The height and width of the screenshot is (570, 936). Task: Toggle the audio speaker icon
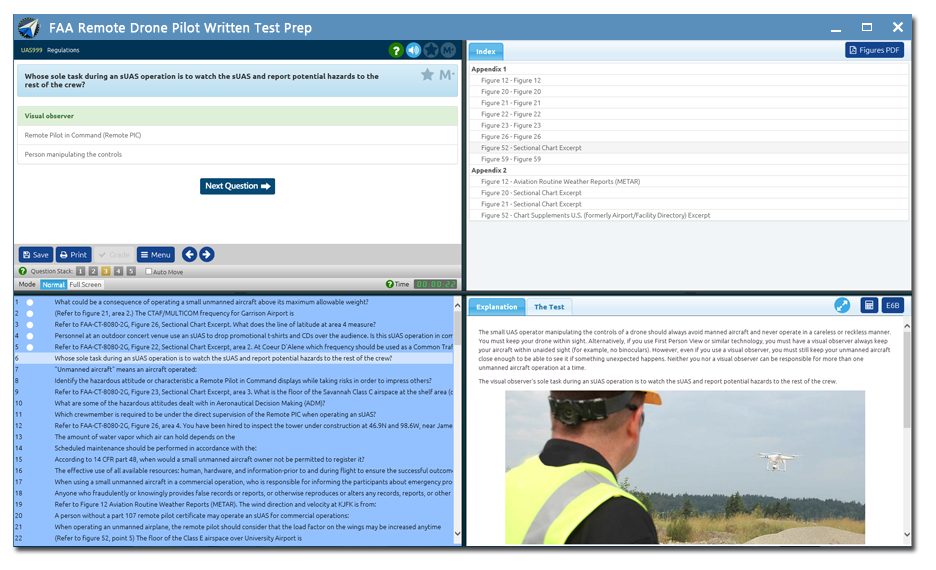tap(414, 50)
